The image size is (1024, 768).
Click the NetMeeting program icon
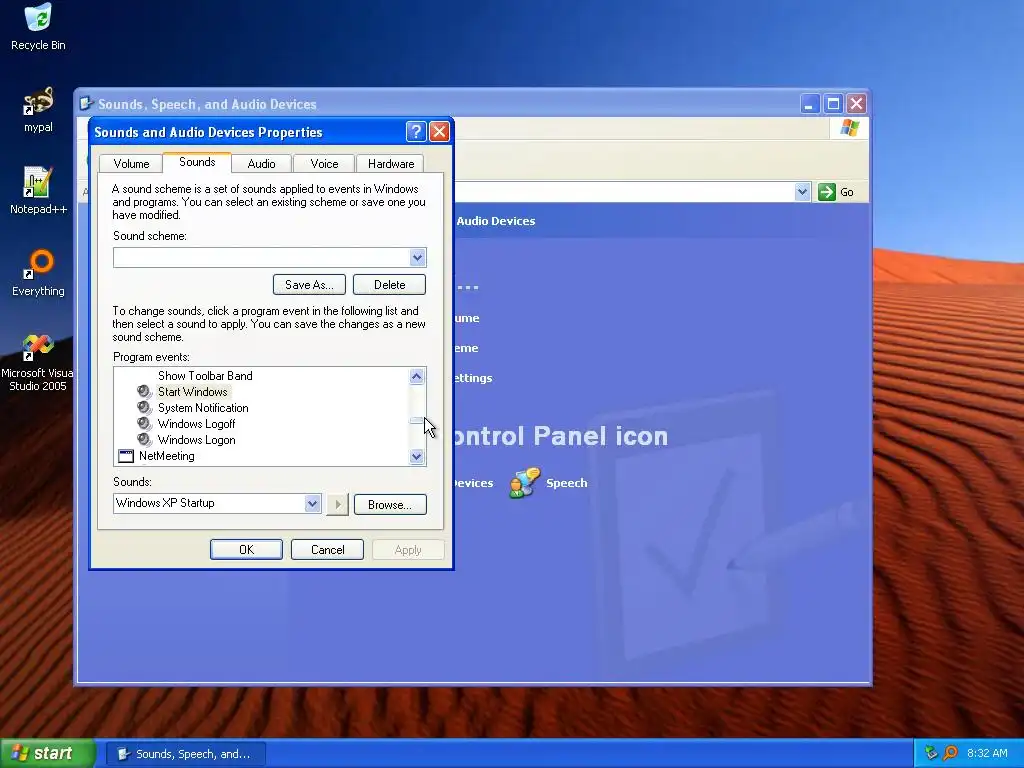point(125,456)
